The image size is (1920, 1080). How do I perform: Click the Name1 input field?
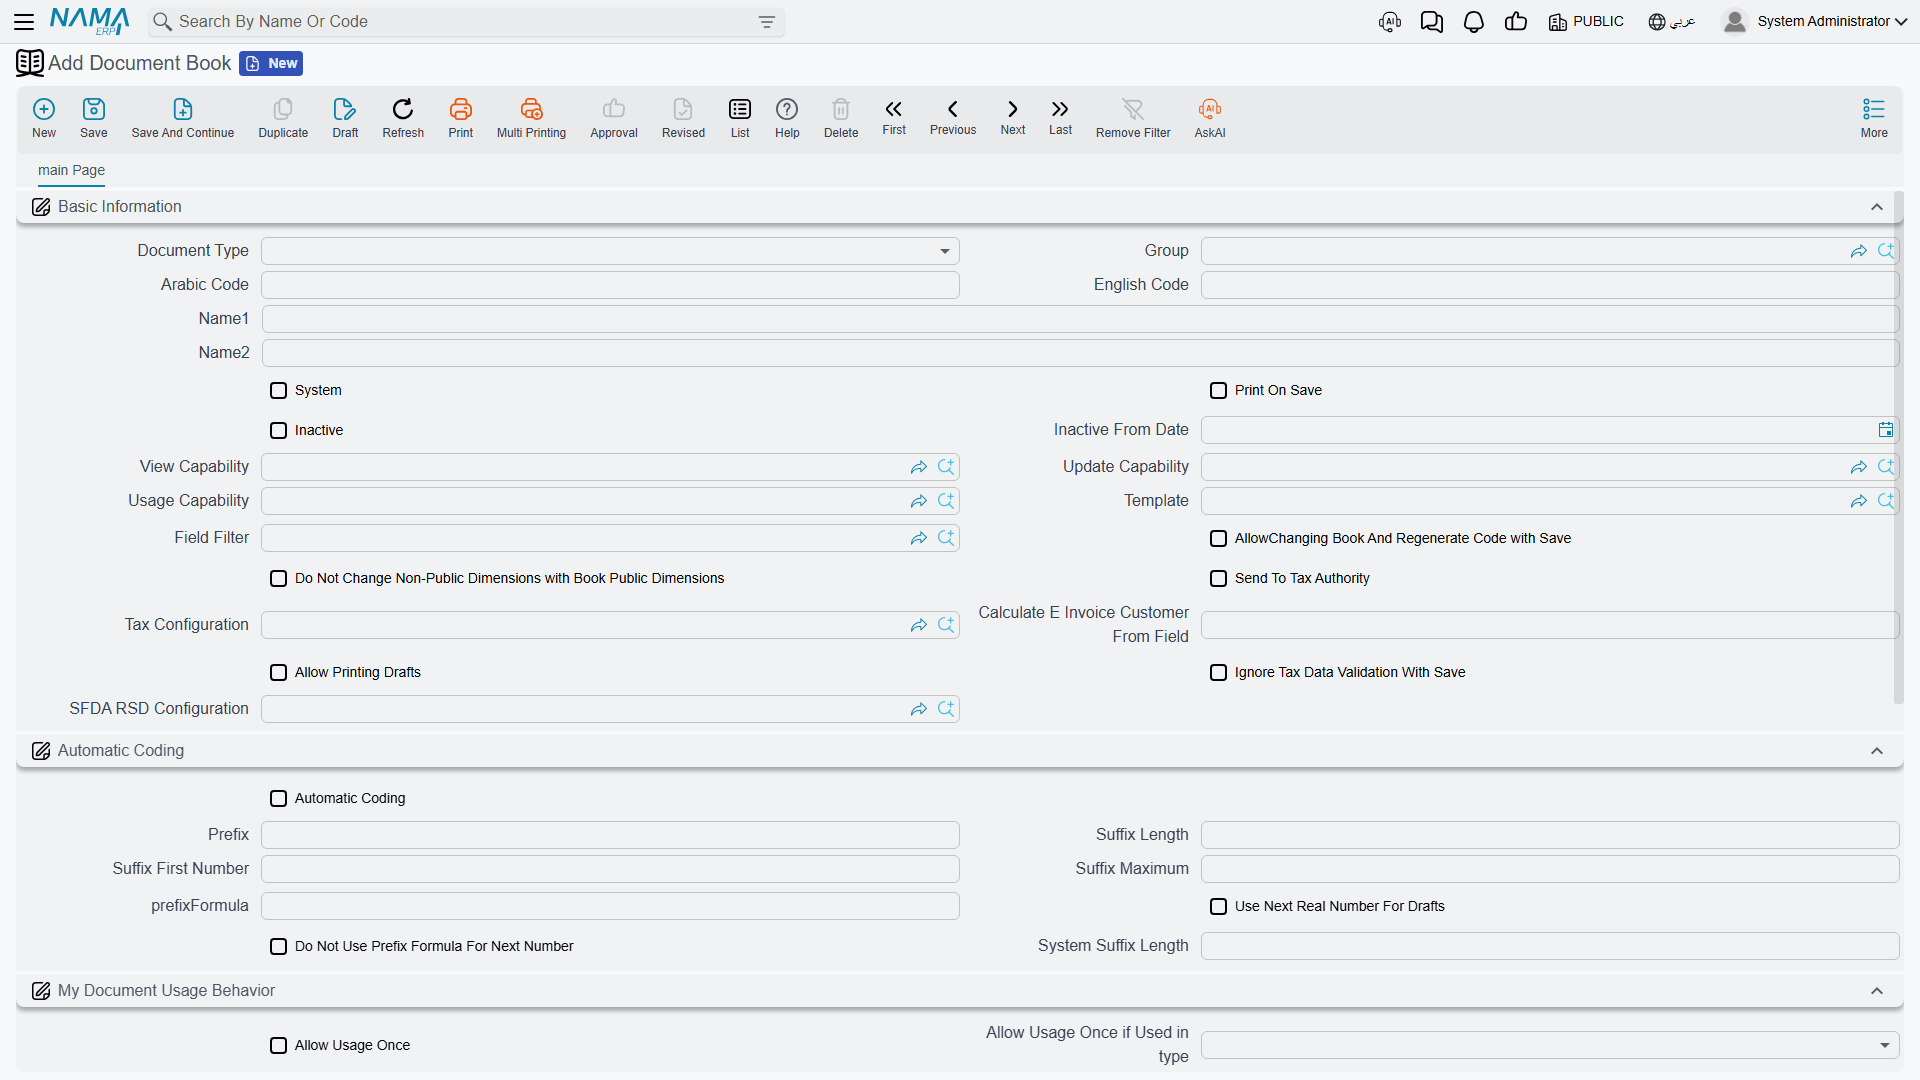point(1080,319)
